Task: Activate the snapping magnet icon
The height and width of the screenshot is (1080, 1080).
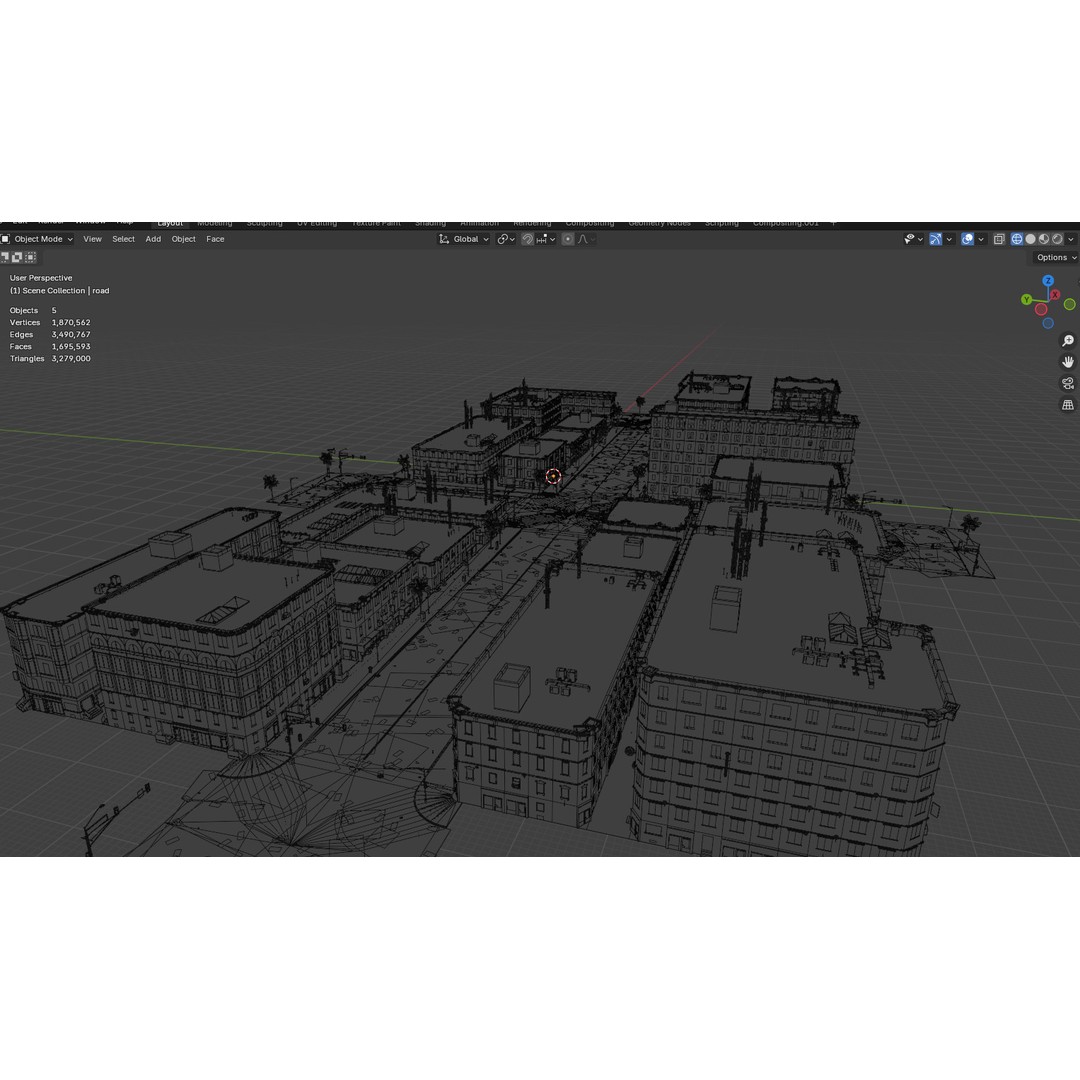Action: pyautogui.click(x=527, y=239)
